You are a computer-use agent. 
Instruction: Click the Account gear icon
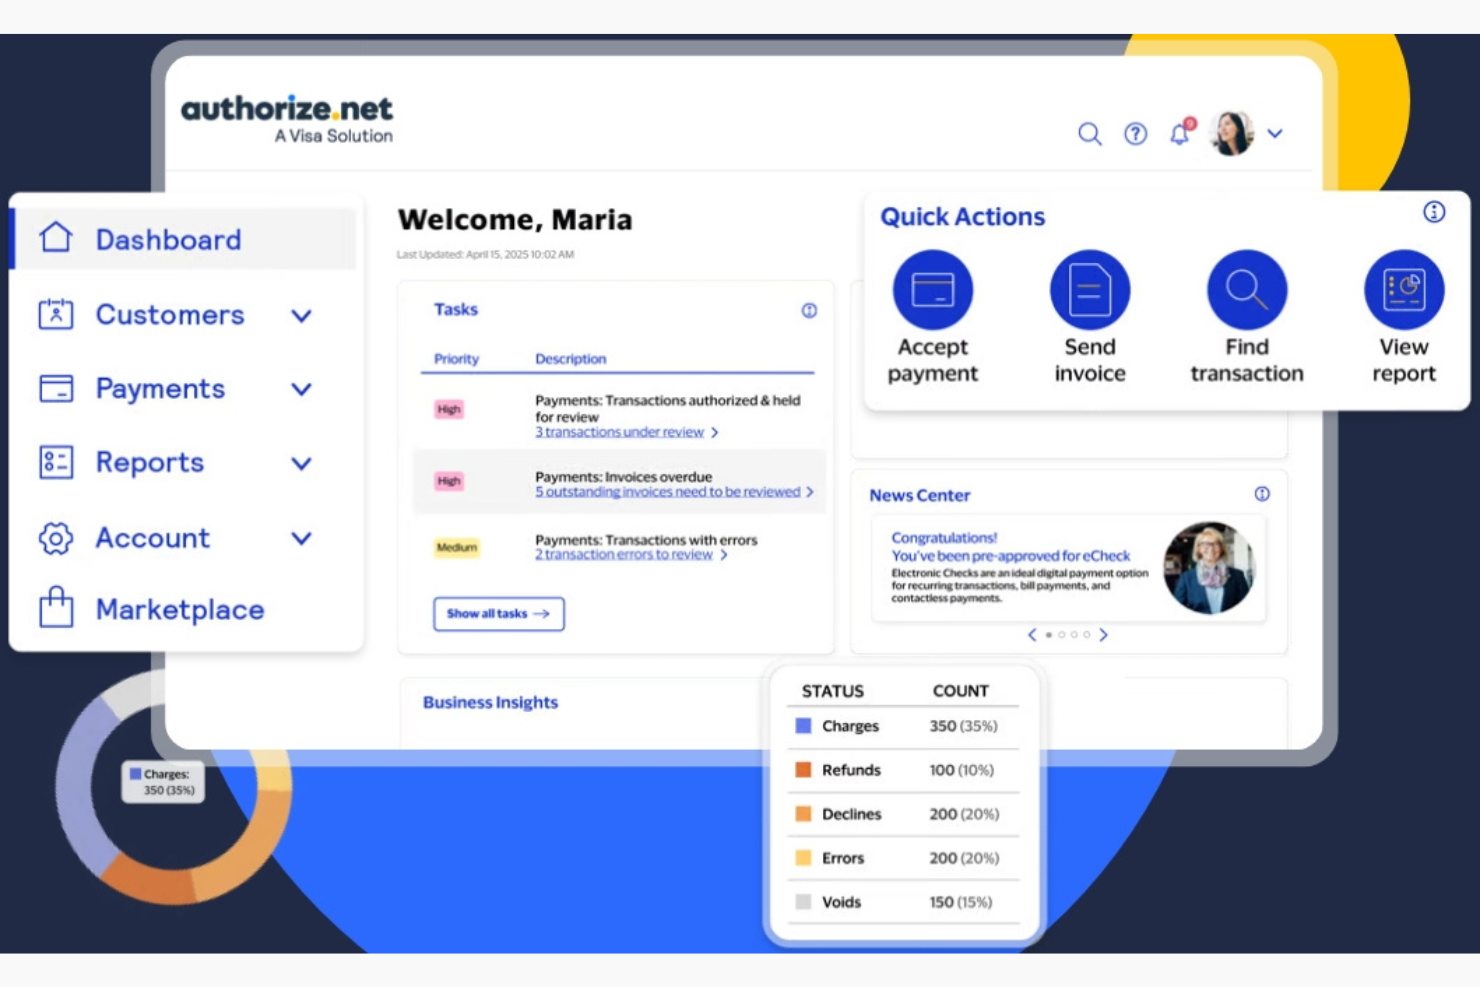point(56,538)
